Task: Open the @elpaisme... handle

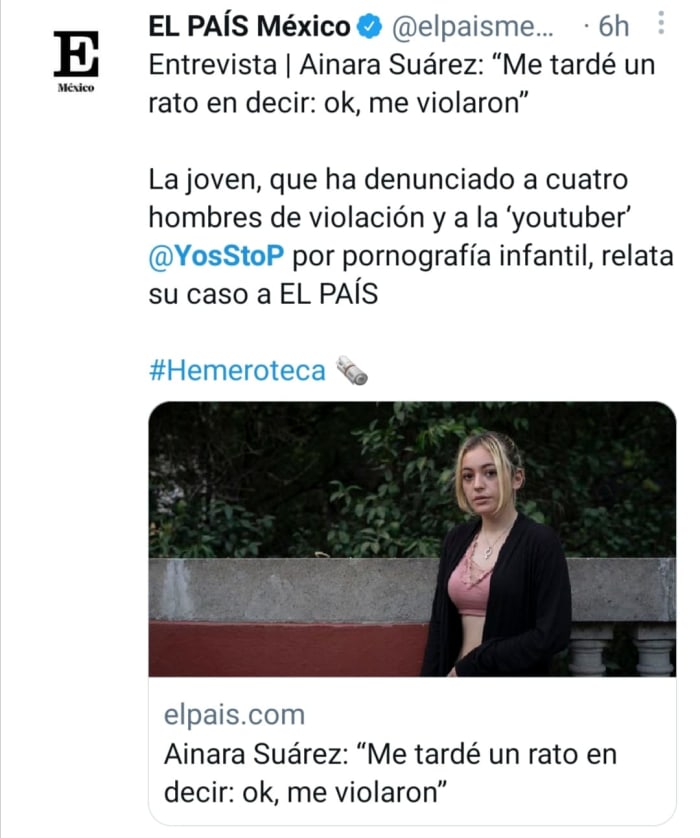Action: click(473, 26)
